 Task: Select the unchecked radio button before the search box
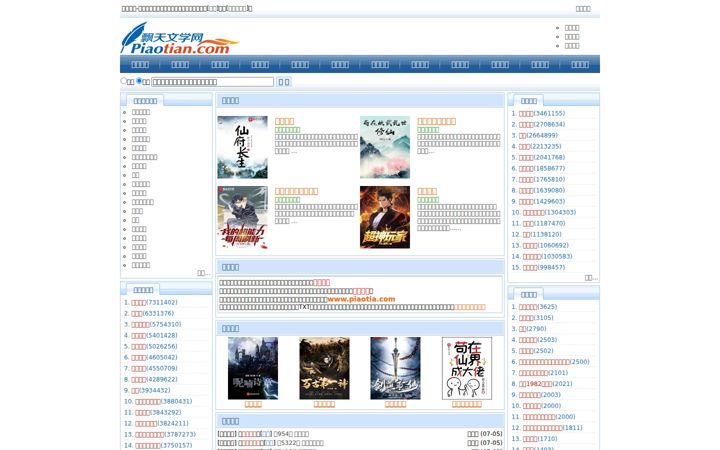click(x=124, y=81)
